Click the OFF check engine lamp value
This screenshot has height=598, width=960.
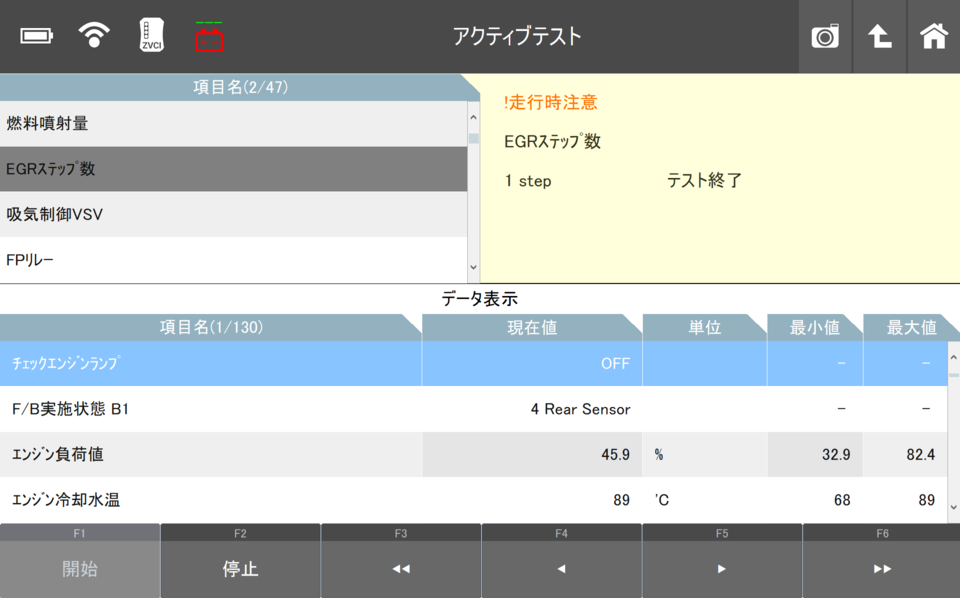[x=615, y=364]
